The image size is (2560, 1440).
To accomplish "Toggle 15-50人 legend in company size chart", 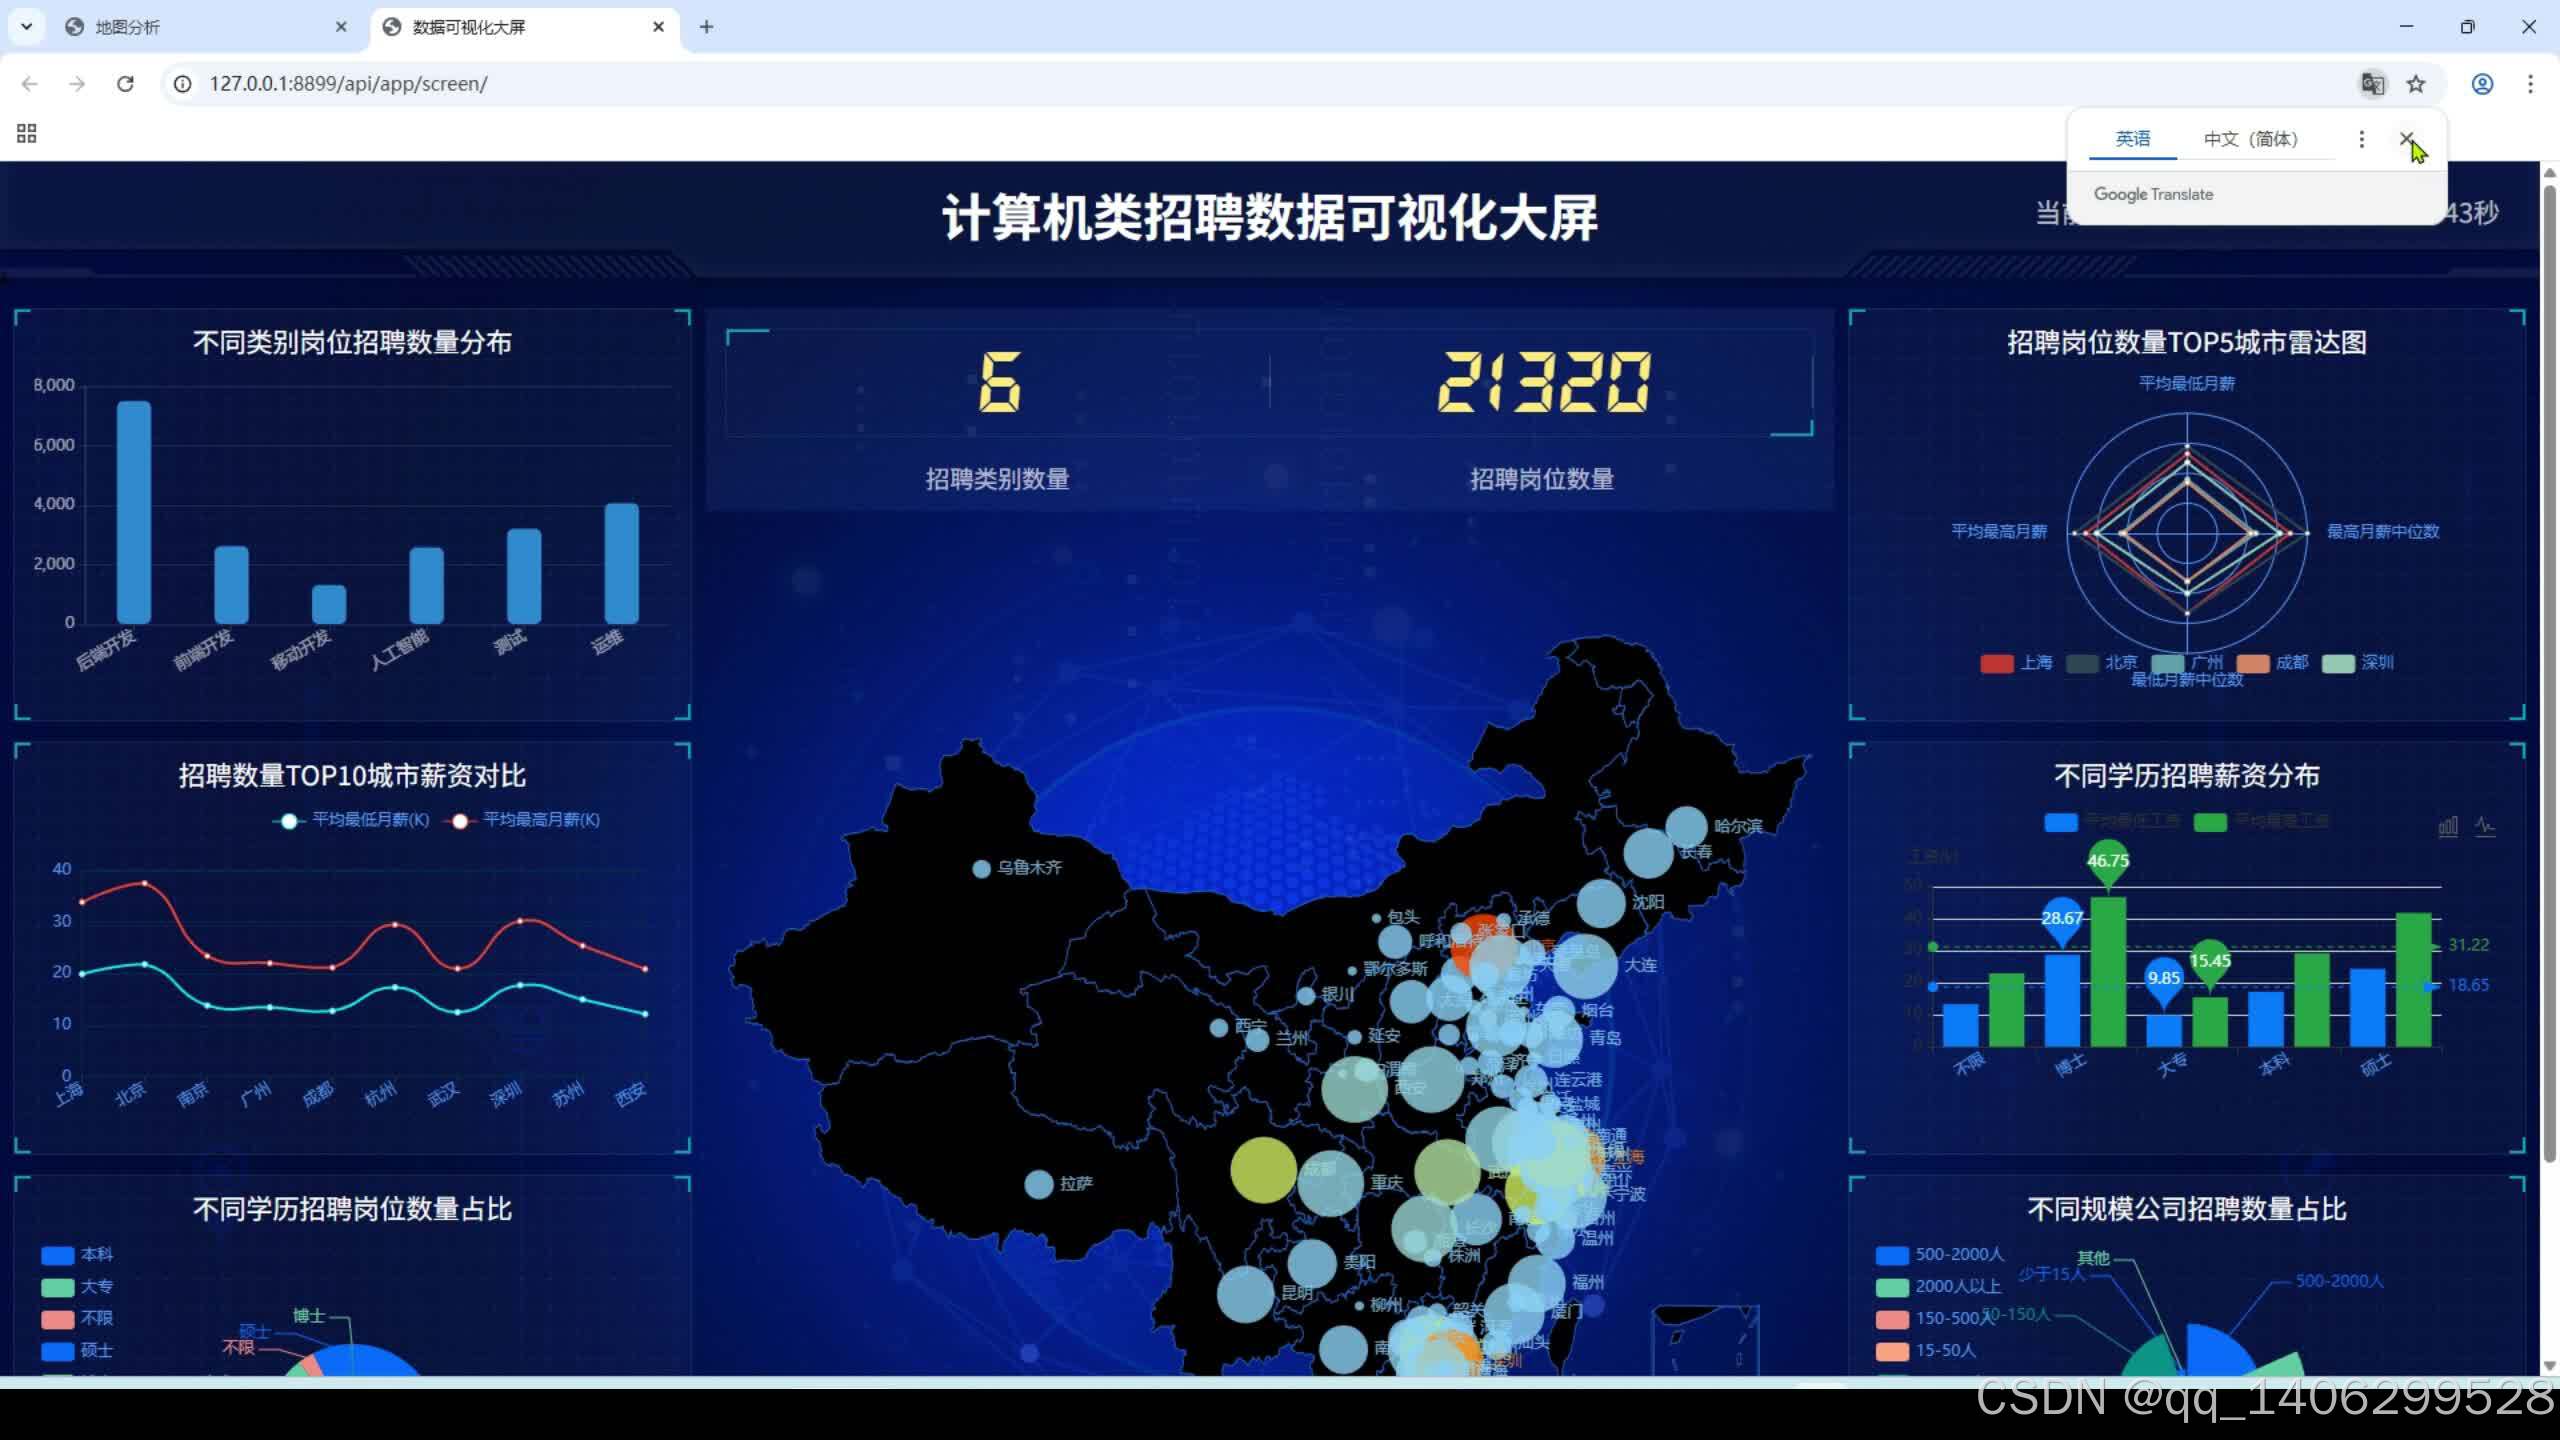I will coord(1926,1351).
